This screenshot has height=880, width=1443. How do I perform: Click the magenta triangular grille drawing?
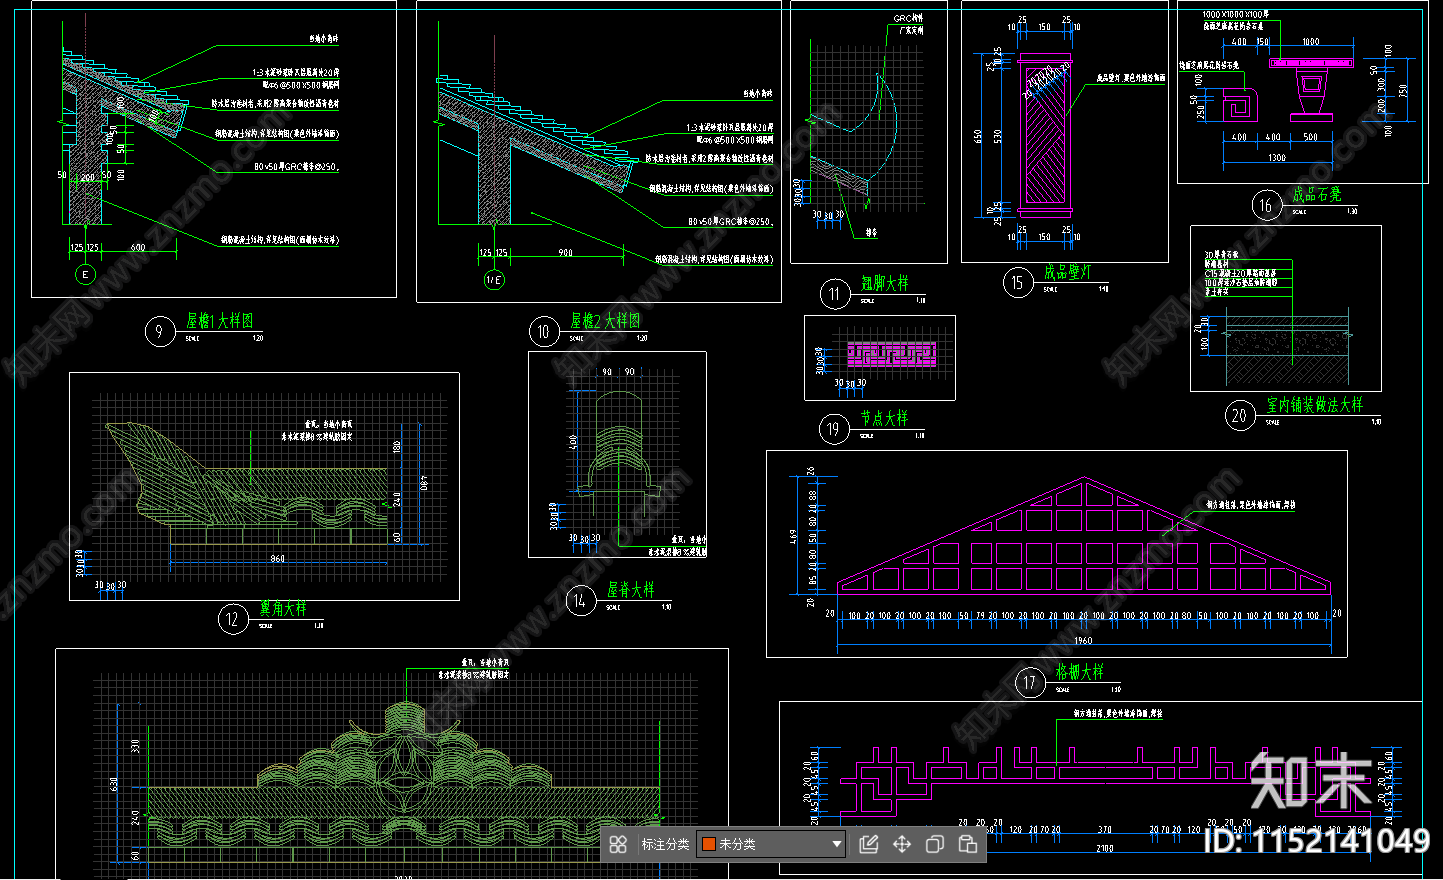pyautogui.click(x=1084, y=535)
